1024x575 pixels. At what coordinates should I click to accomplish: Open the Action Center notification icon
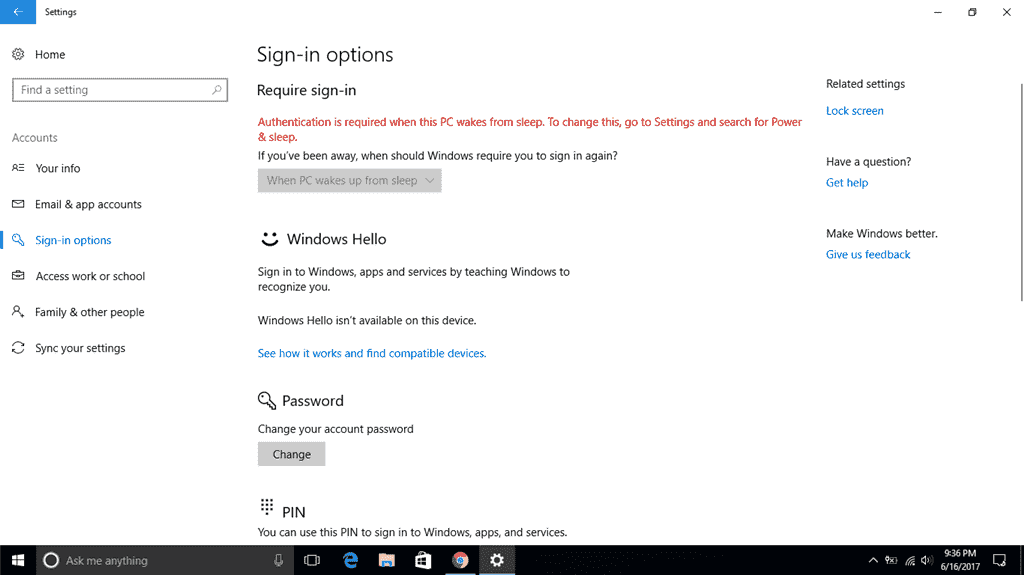[x=999, y=560]
